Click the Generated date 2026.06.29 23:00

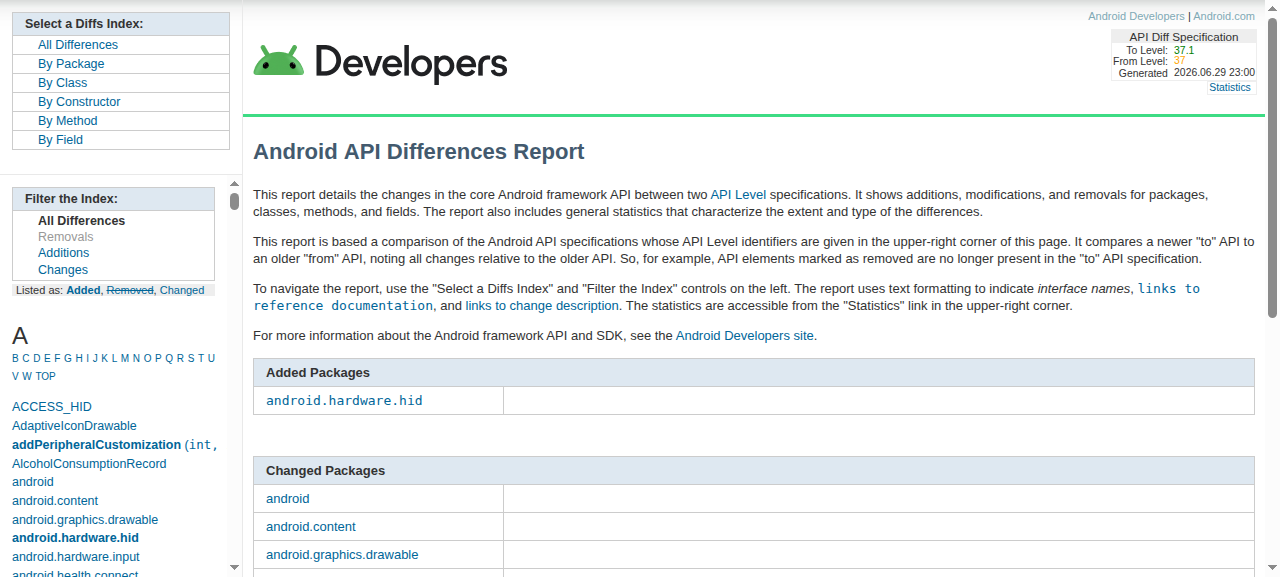tap(1214, 73)
